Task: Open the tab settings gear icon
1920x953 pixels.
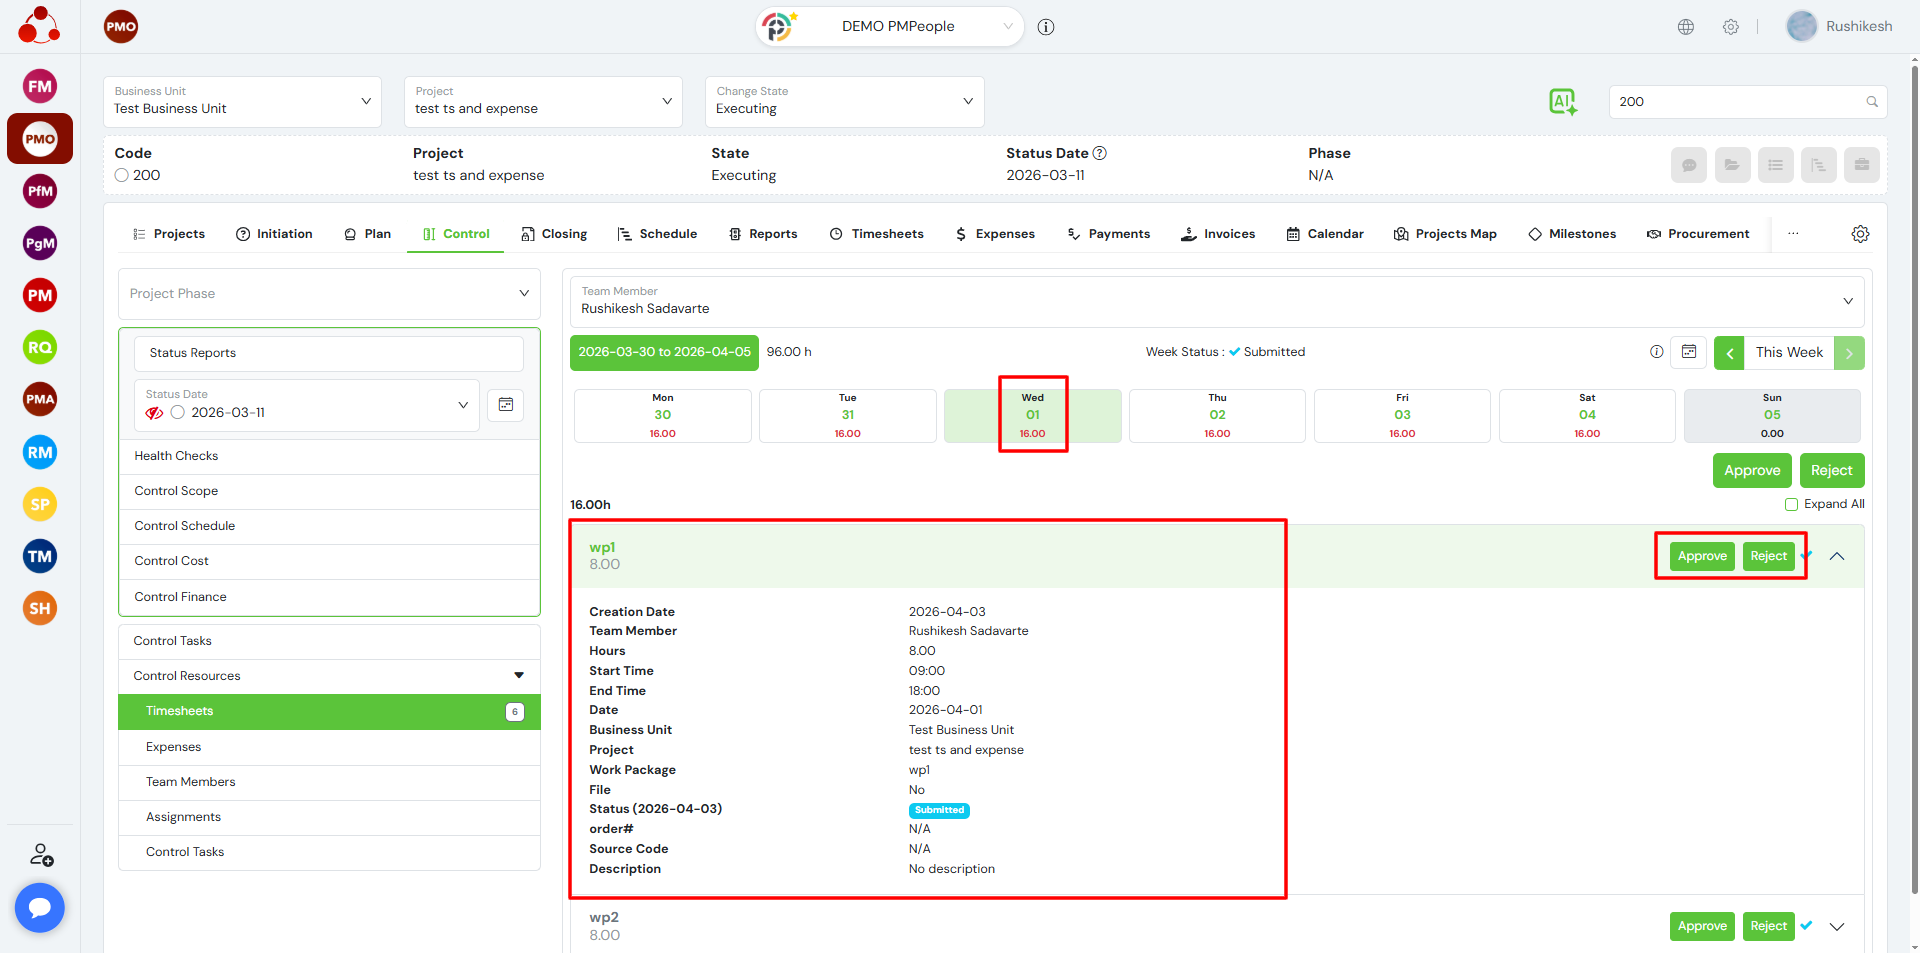Action: coord(1860,234)
